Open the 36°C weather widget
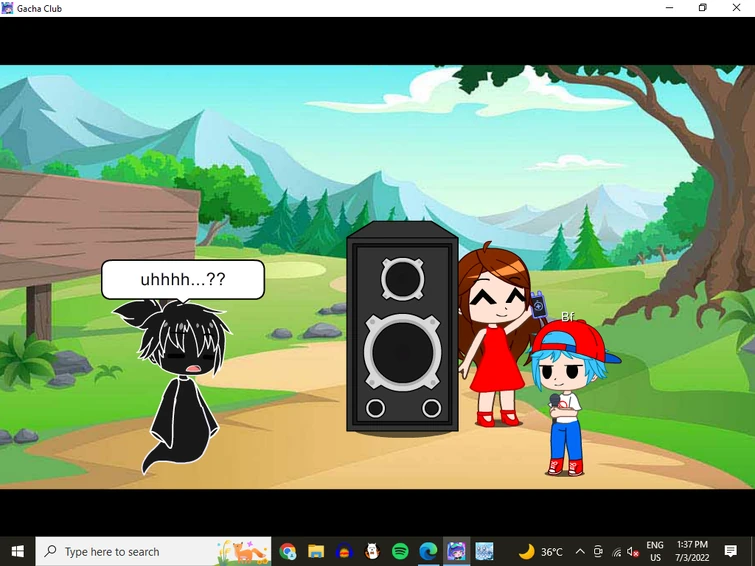Screen dimensions: 755x566 (541, 551)
